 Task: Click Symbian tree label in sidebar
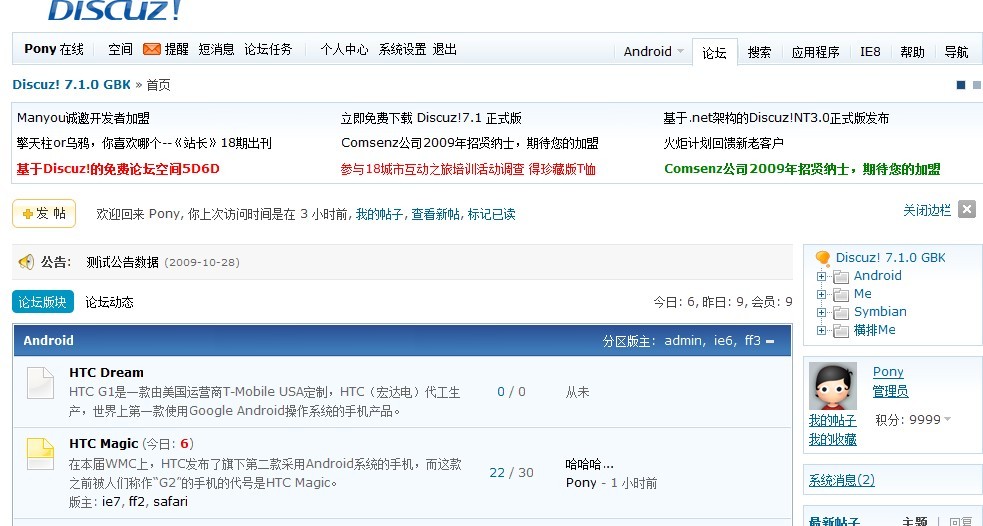pos(880,312)
